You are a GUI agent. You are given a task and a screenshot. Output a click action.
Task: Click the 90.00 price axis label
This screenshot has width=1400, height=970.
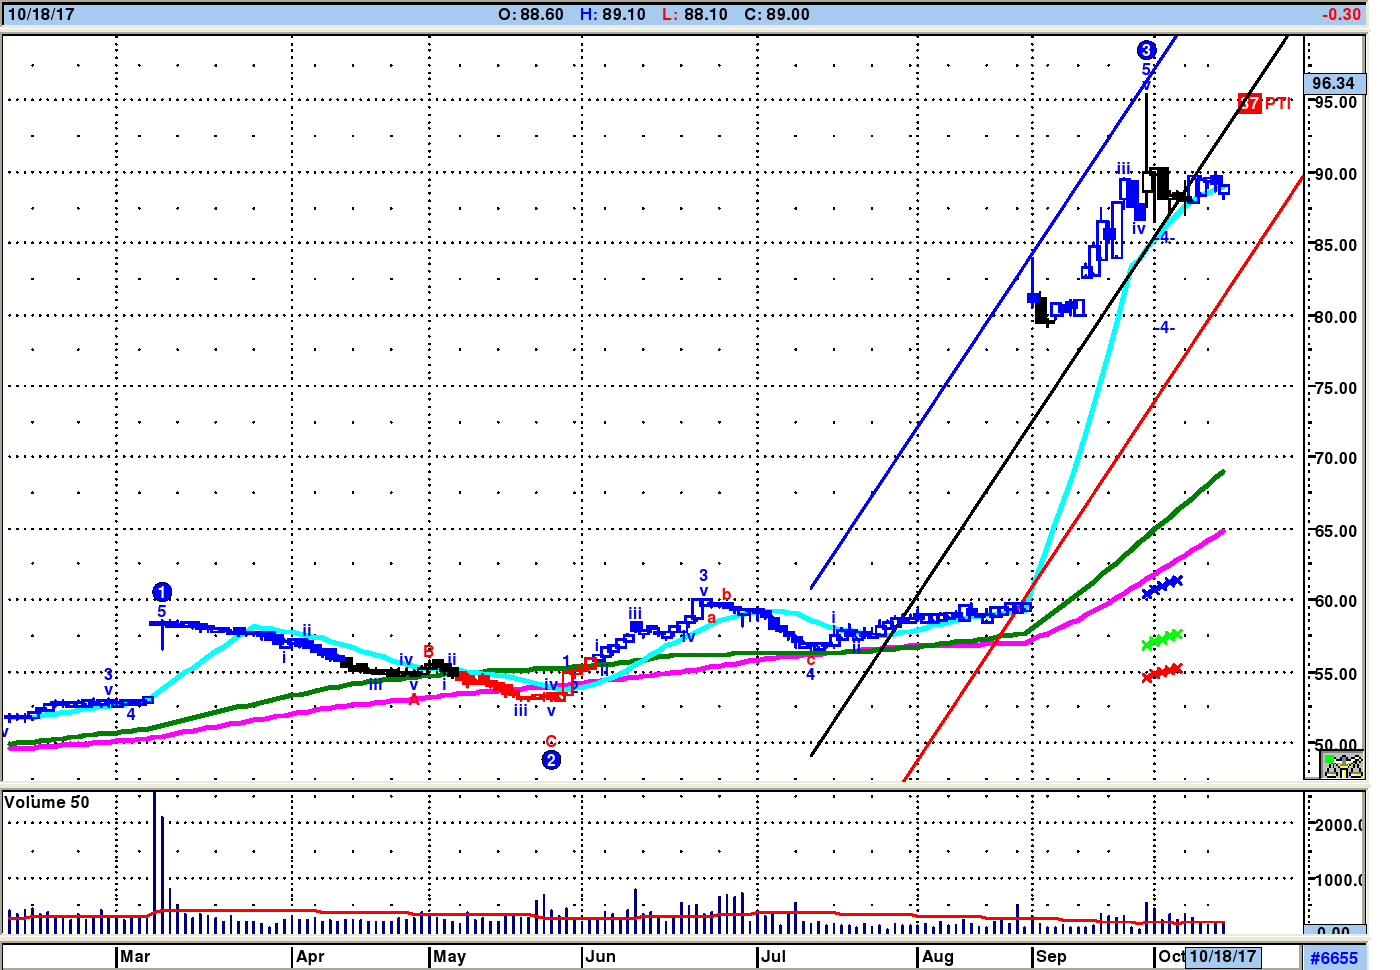1335,174
